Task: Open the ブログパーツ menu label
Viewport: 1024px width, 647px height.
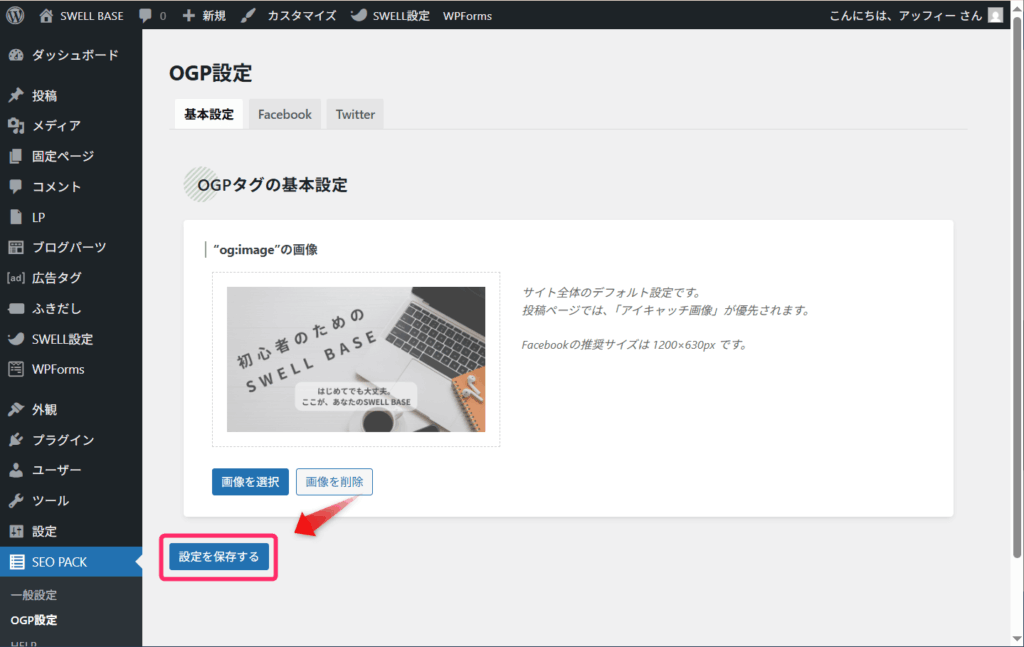Action: coord(69,247)
